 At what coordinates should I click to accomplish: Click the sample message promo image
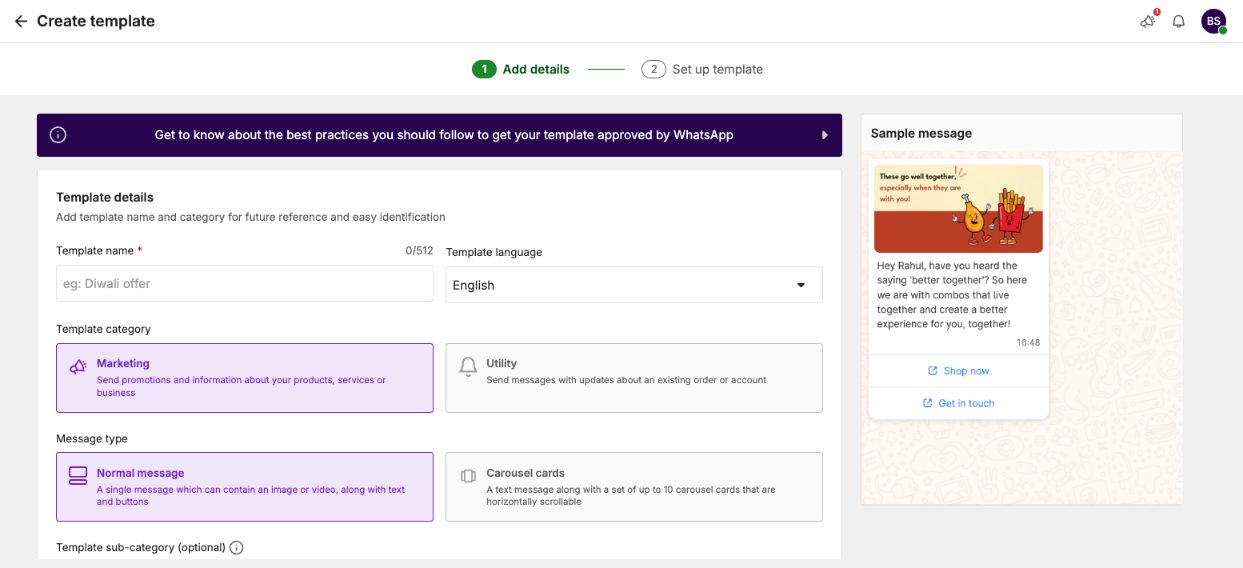(958, 208)
